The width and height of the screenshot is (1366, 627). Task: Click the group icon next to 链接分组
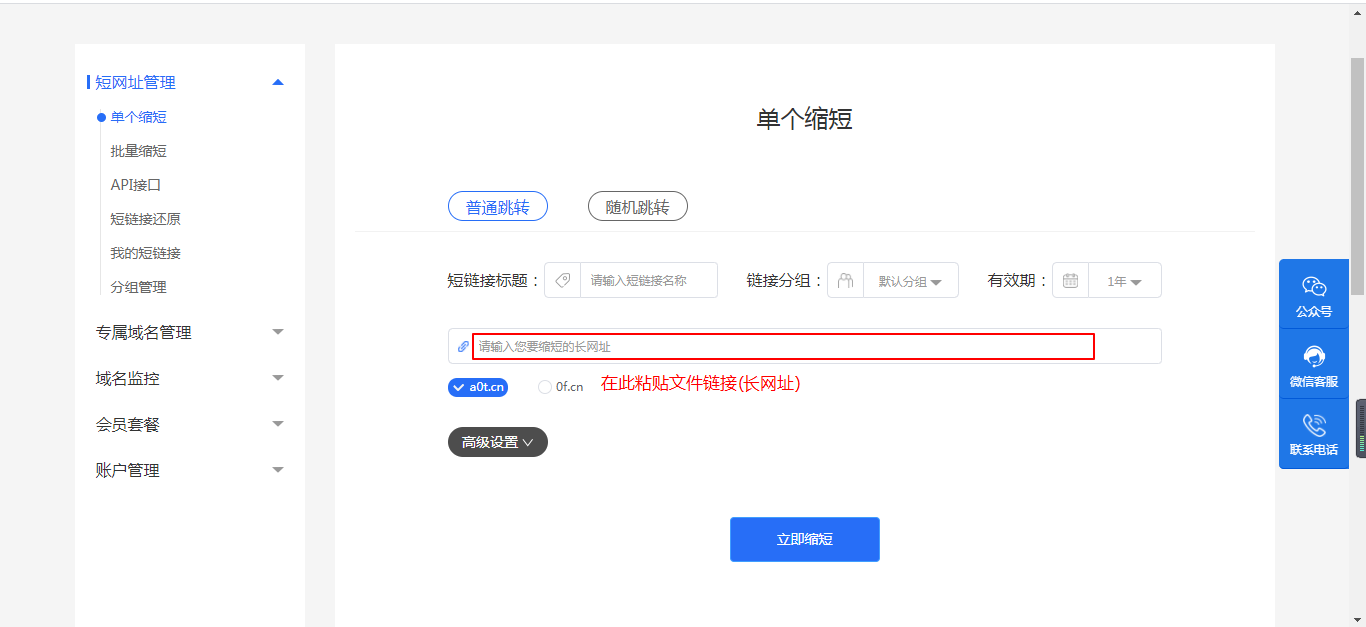(x=845, y=280)
